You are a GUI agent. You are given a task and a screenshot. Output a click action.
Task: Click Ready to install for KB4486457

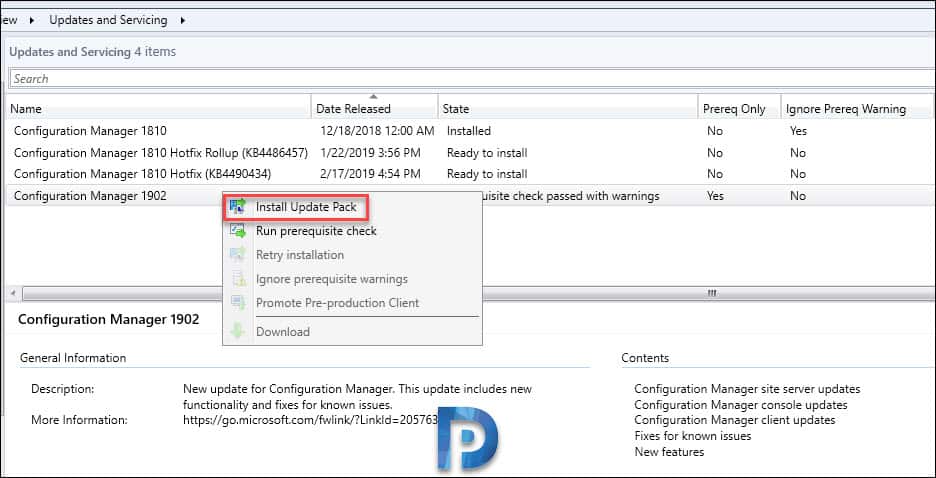click(x=487, y=153)
